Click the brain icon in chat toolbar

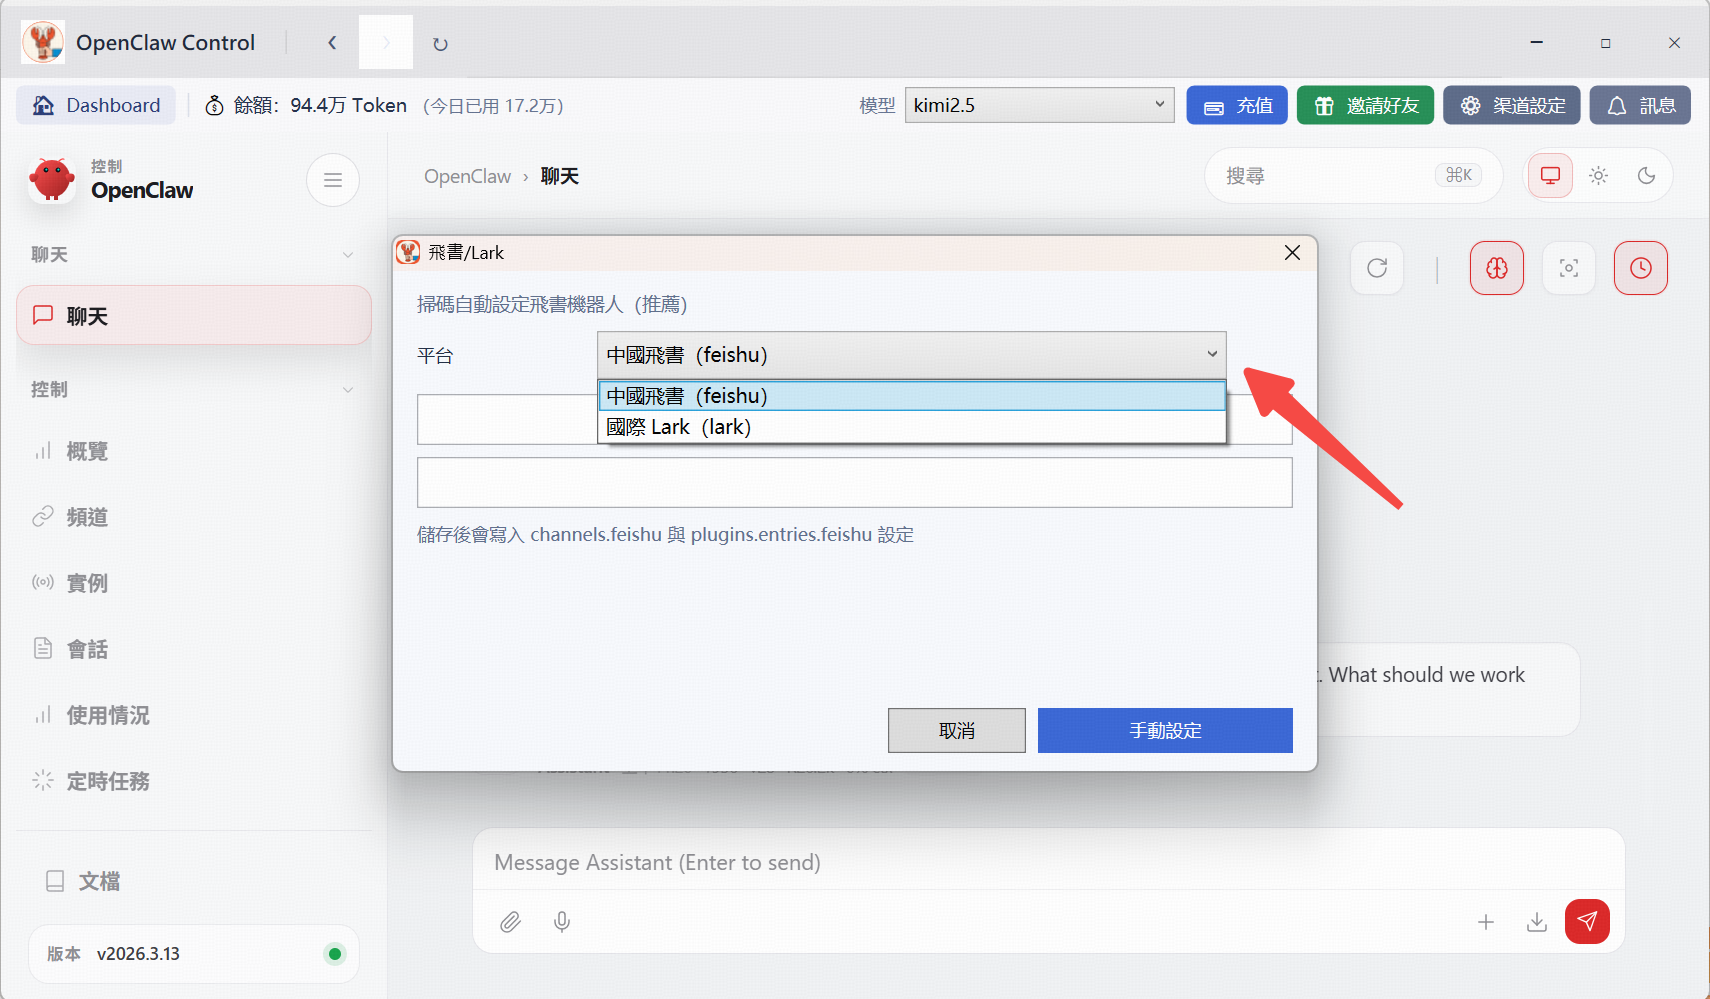coord(1496,268)
